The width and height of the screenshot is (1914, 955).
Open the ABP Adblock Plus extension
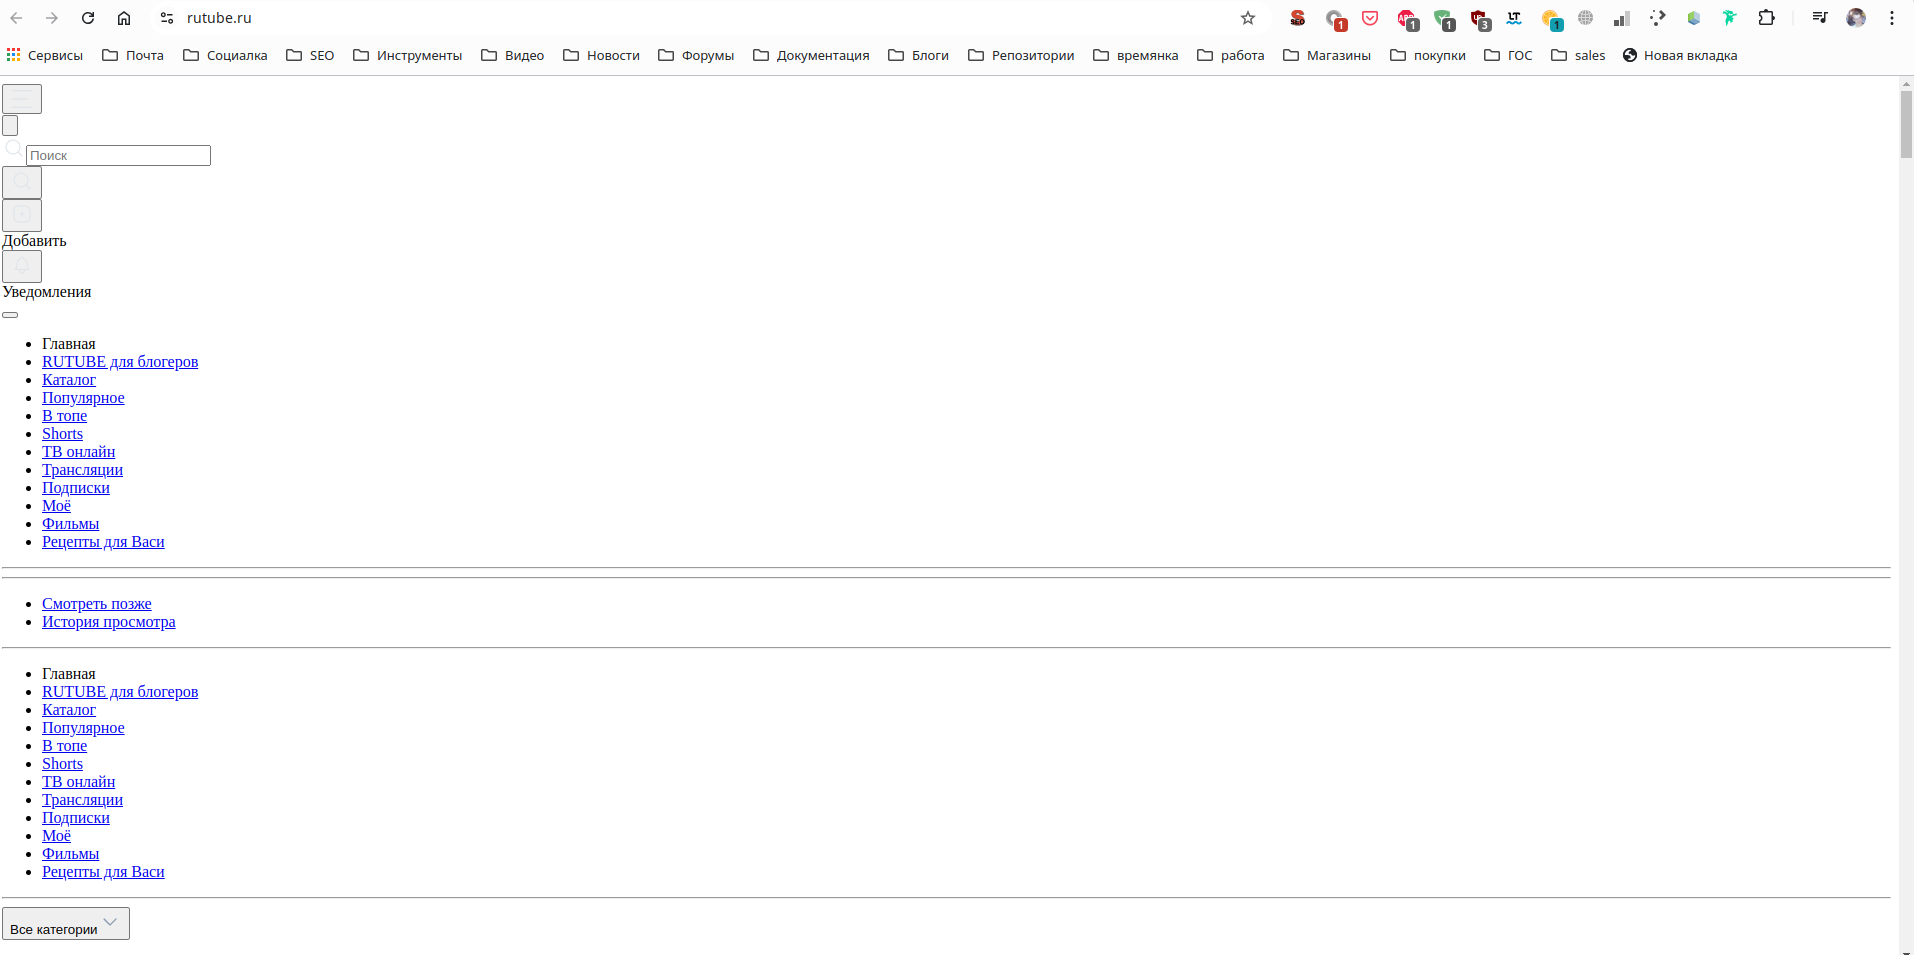(1407, 19)
